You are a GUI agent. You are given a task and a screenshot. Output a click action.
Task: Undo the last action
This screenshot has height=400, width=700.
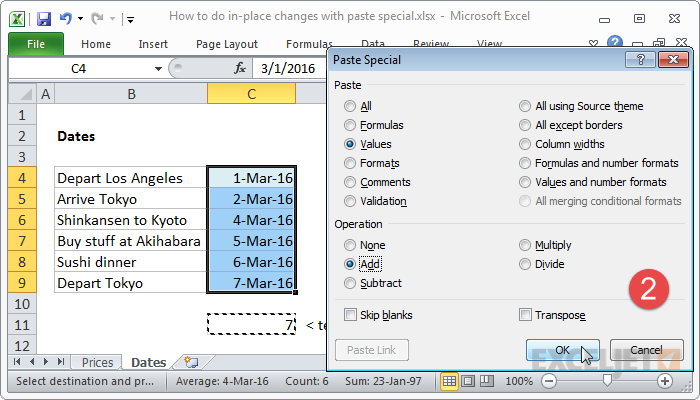(66, 18)
